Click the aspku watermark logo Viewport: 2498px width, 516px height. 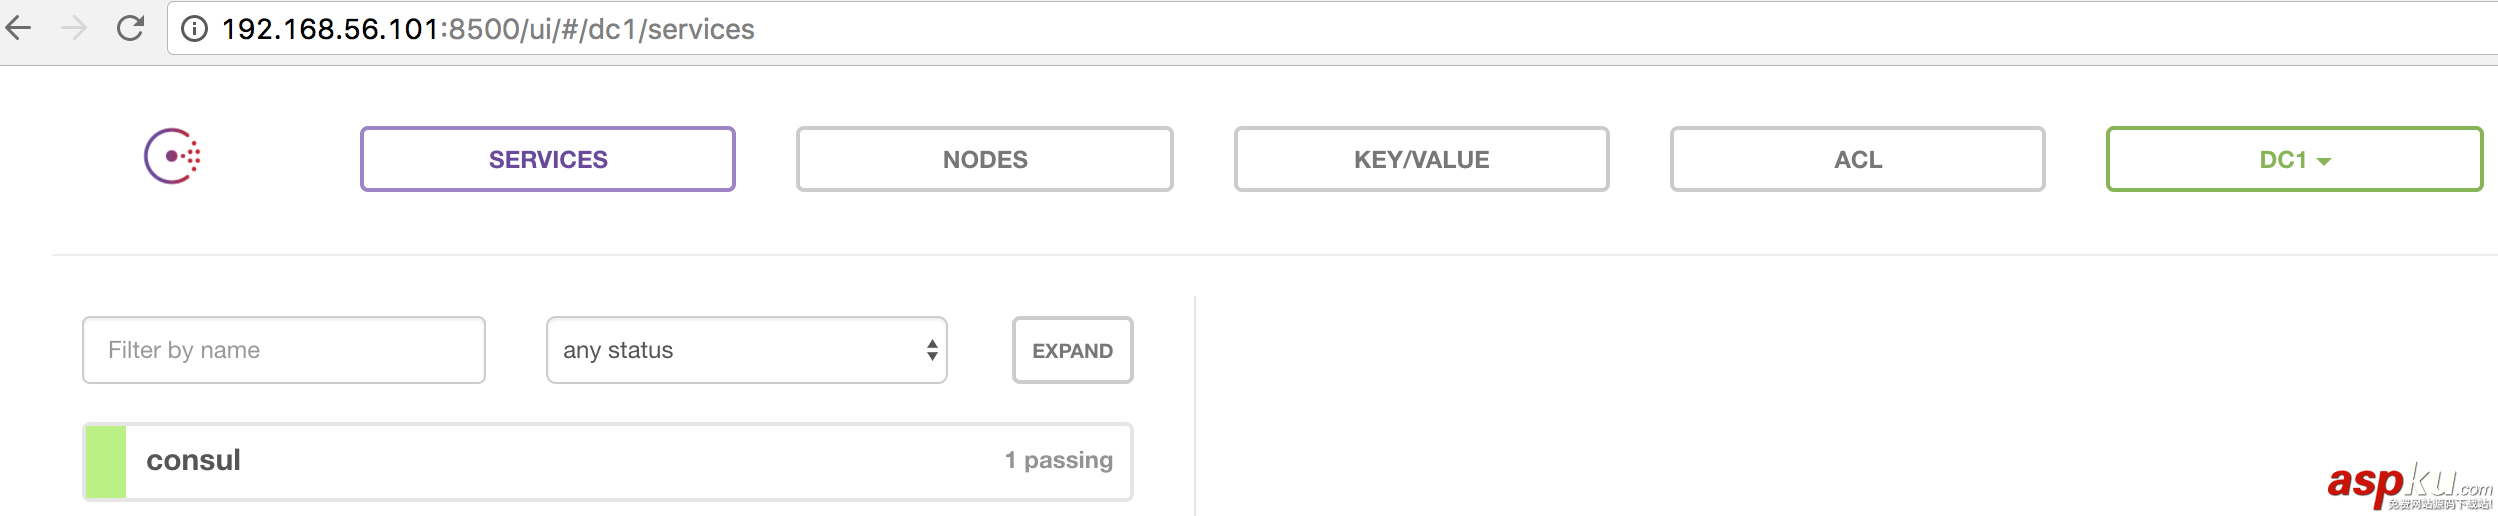coord(2408,485)
